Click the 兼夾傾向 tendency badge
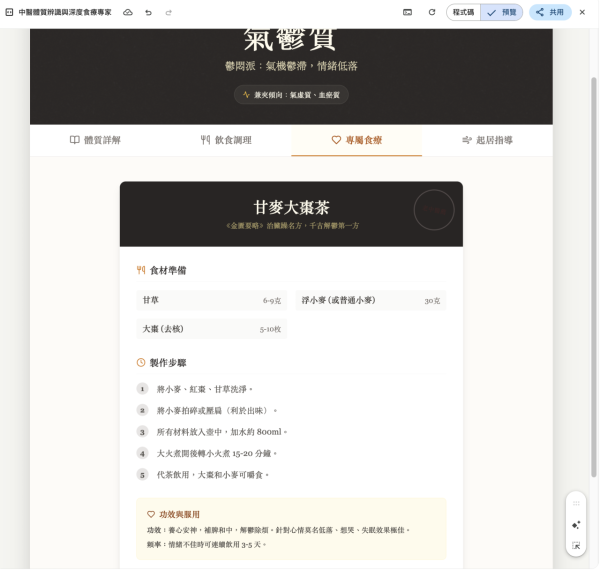Screen dimensions: 600x570 tap(291, 94)
